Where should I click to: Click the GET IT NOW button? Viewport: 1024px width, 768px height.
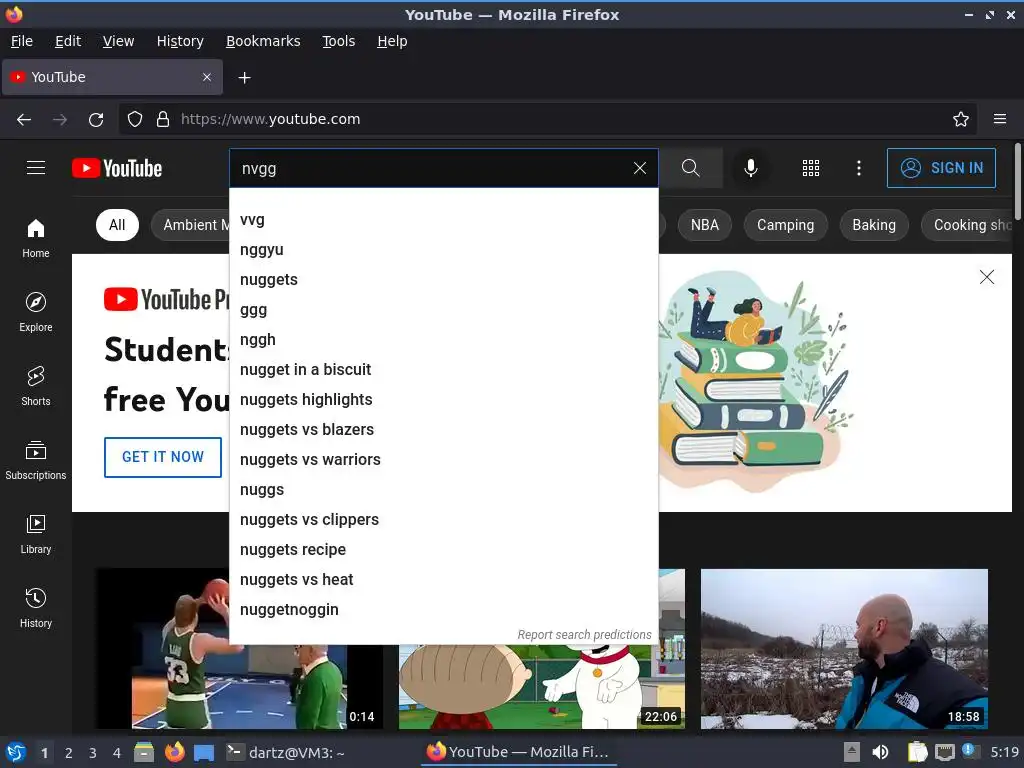coord(163,457)
